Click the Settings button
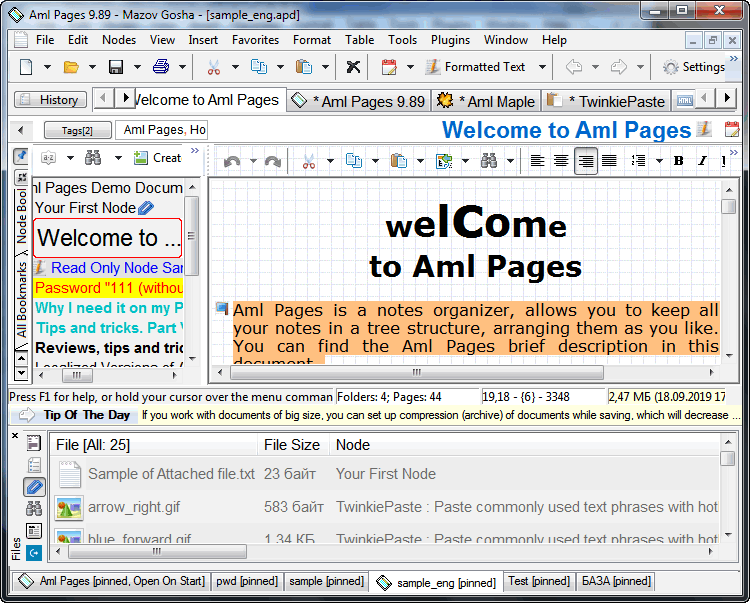The image size is (750, 603). 694,67
